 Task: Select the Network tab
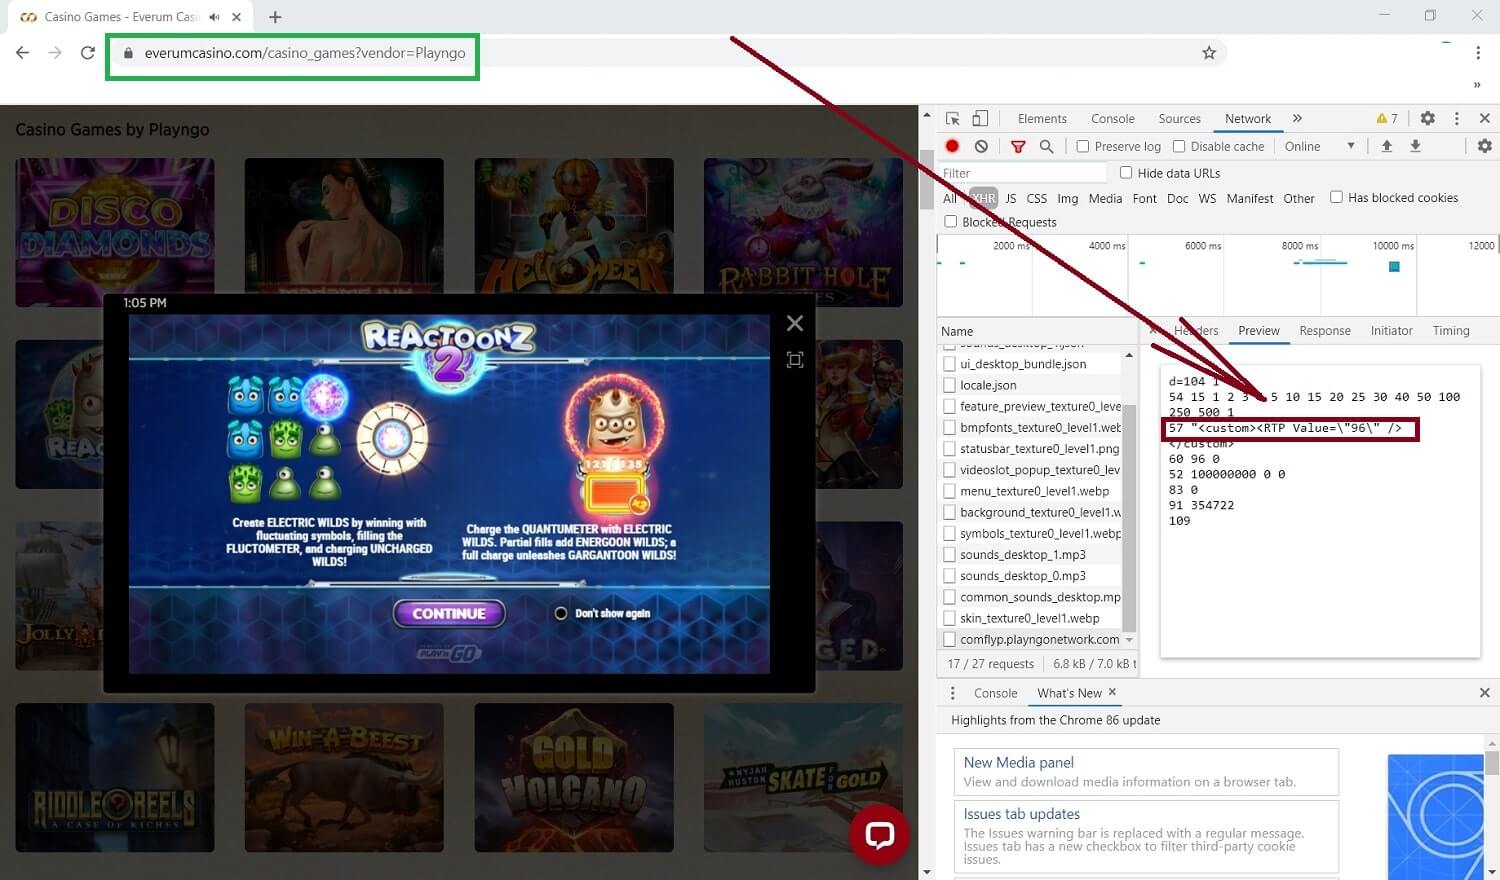1248,119
